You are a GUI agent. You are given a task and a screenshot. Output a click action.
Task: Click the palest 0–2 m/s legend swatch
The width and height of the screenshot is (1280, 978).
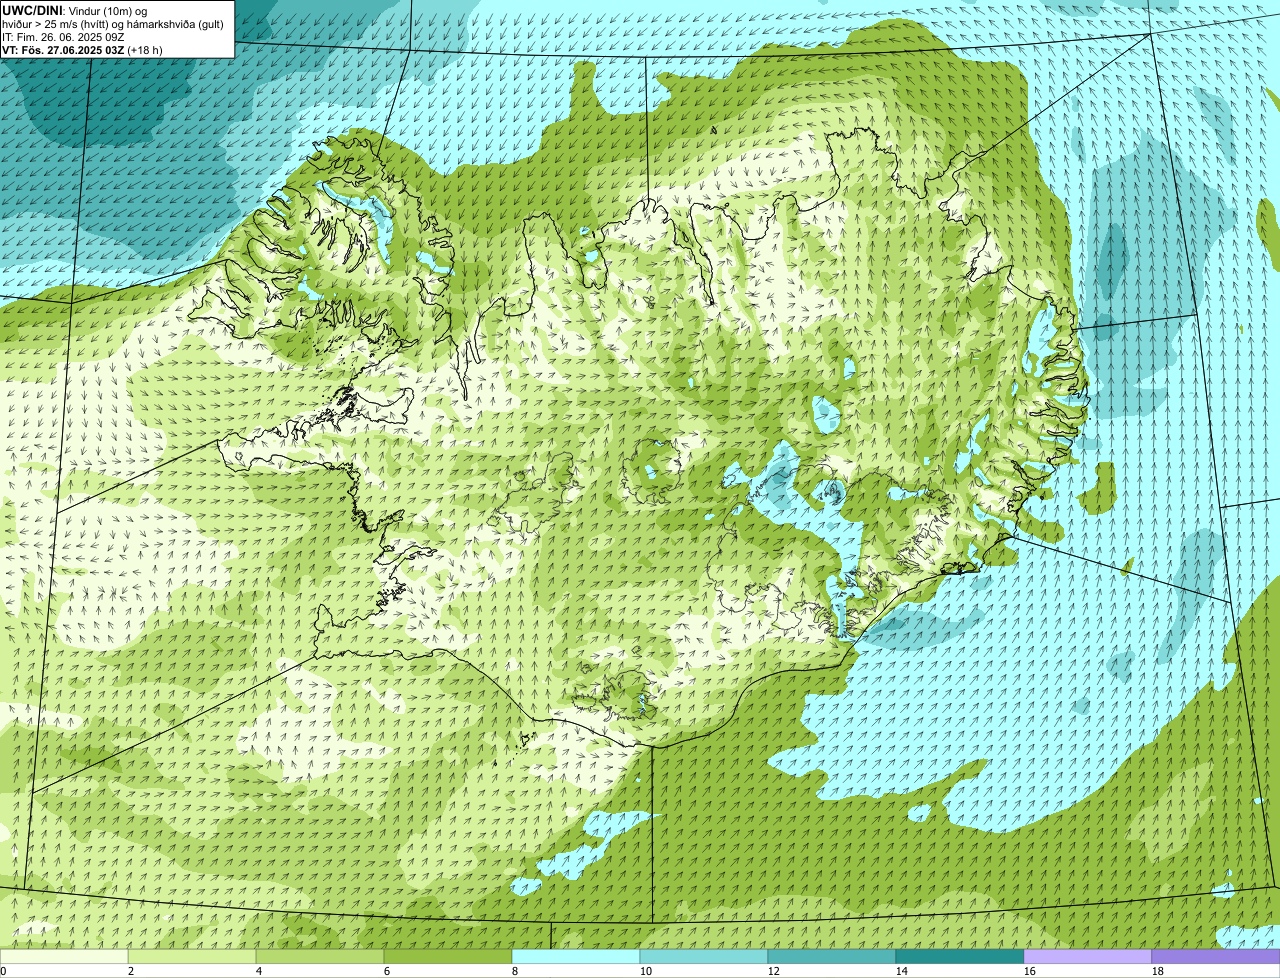coord(64,956)
